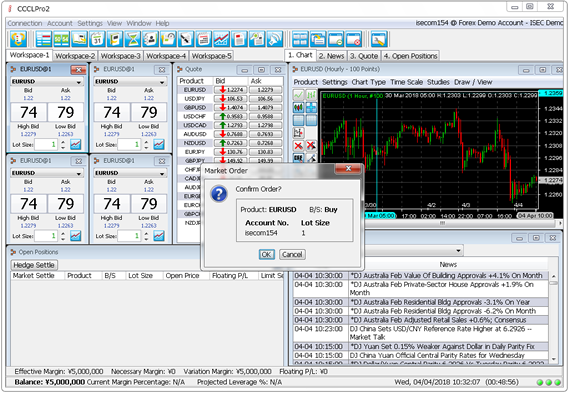This screenshot has width=570, height=393.
Task: Click the chart horizontal scrollbar thumb
Action: tap(442, 223)
